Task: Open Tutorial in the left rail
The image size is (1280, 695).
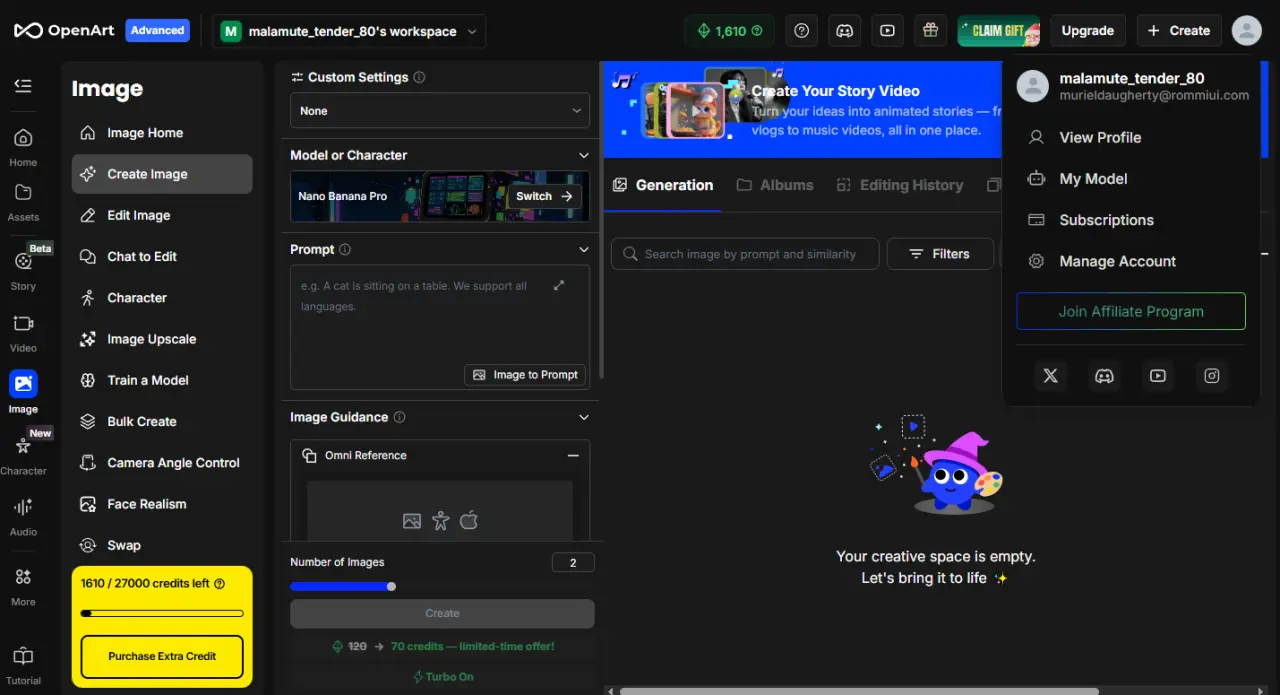Action: (23, 665)
